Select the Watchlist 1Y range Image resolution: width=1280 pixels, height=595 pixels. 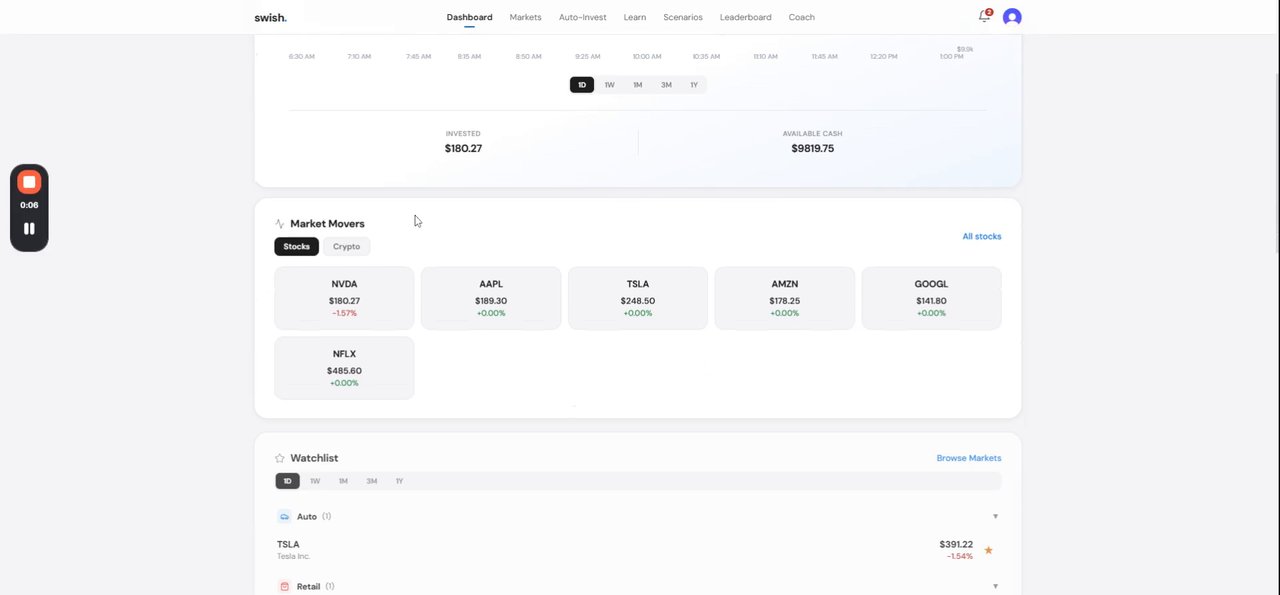399,481
